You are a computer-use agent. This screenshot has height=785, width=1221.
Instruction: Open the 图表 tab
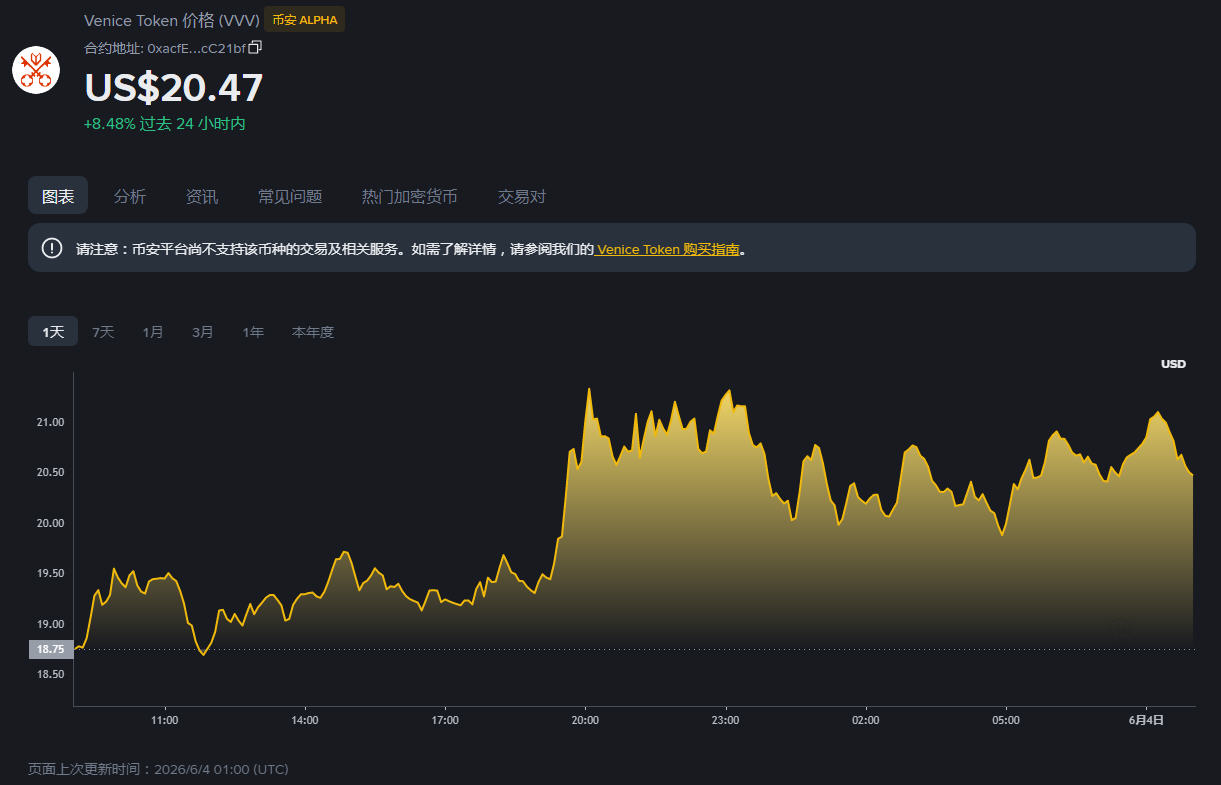pyautogui.click(x=58, y=196)
